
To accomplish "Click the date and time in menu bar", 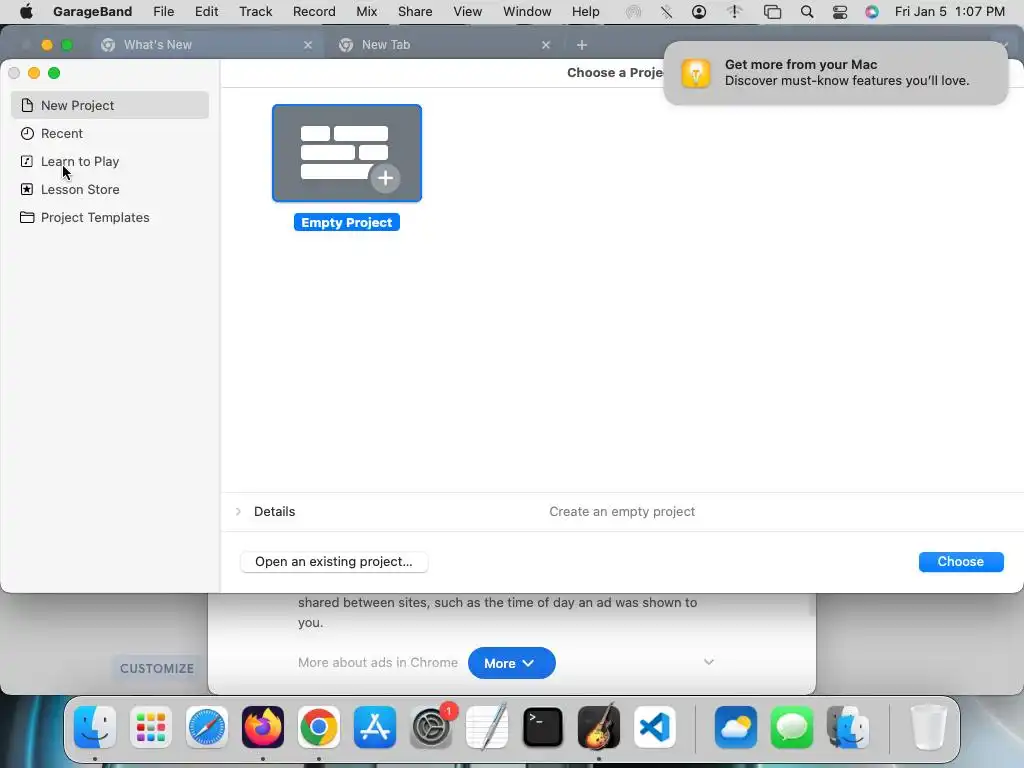I will pos(950,11).
